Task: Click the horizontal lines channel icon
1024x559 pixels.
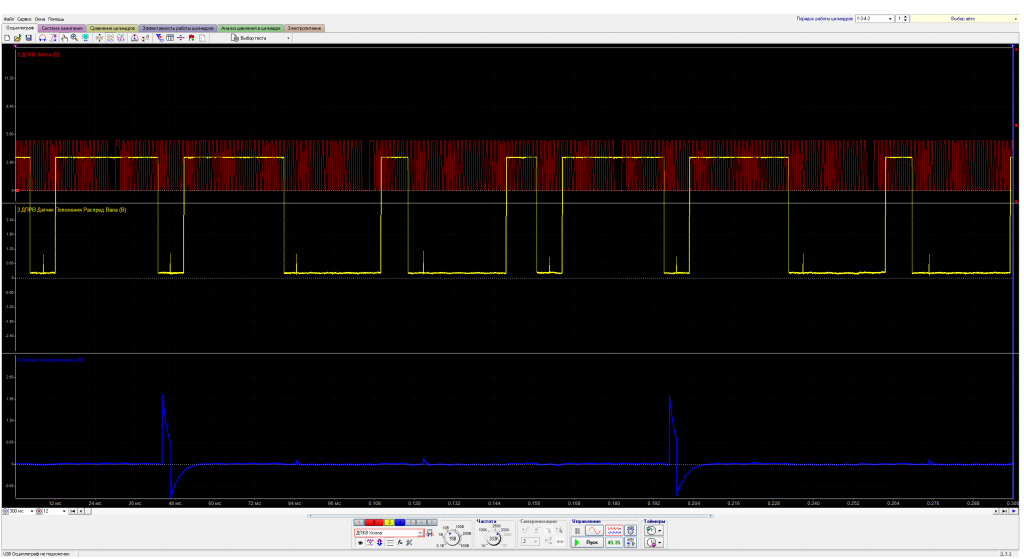Action: coord(390,543)
